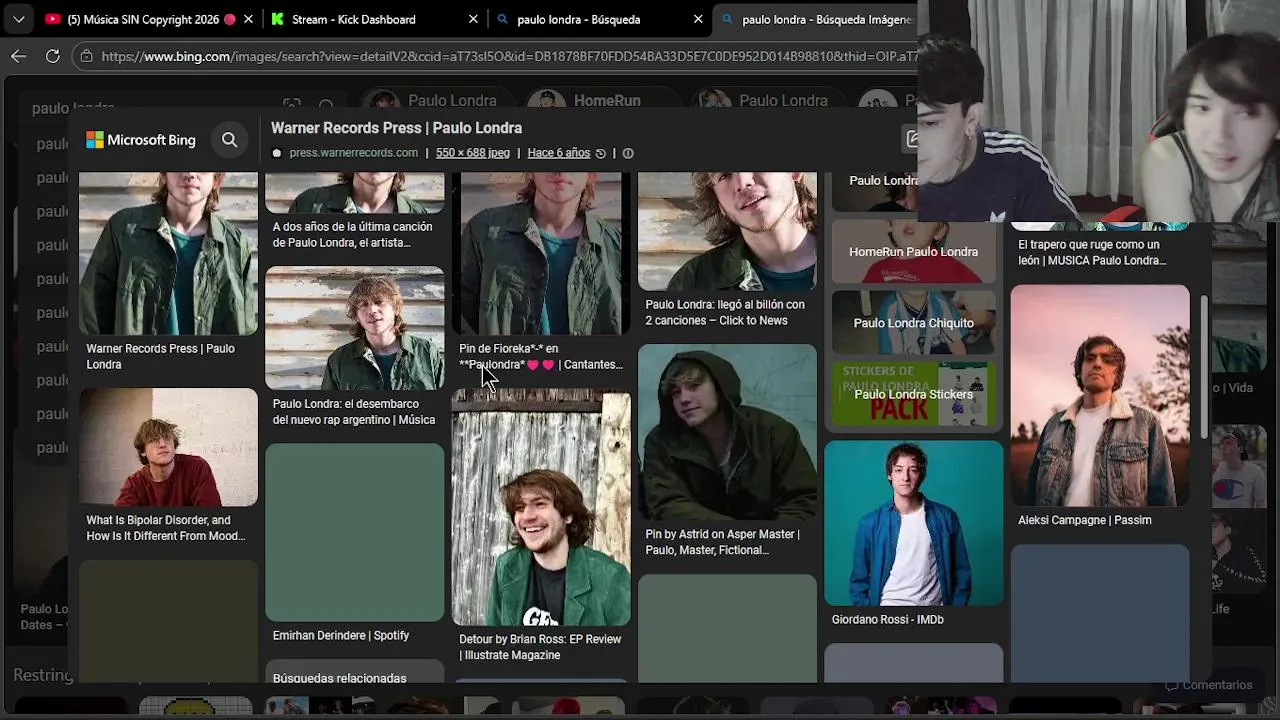Click the background page search magnifier icon
This screenshot has height=720, width=1280.
(326, 106)
